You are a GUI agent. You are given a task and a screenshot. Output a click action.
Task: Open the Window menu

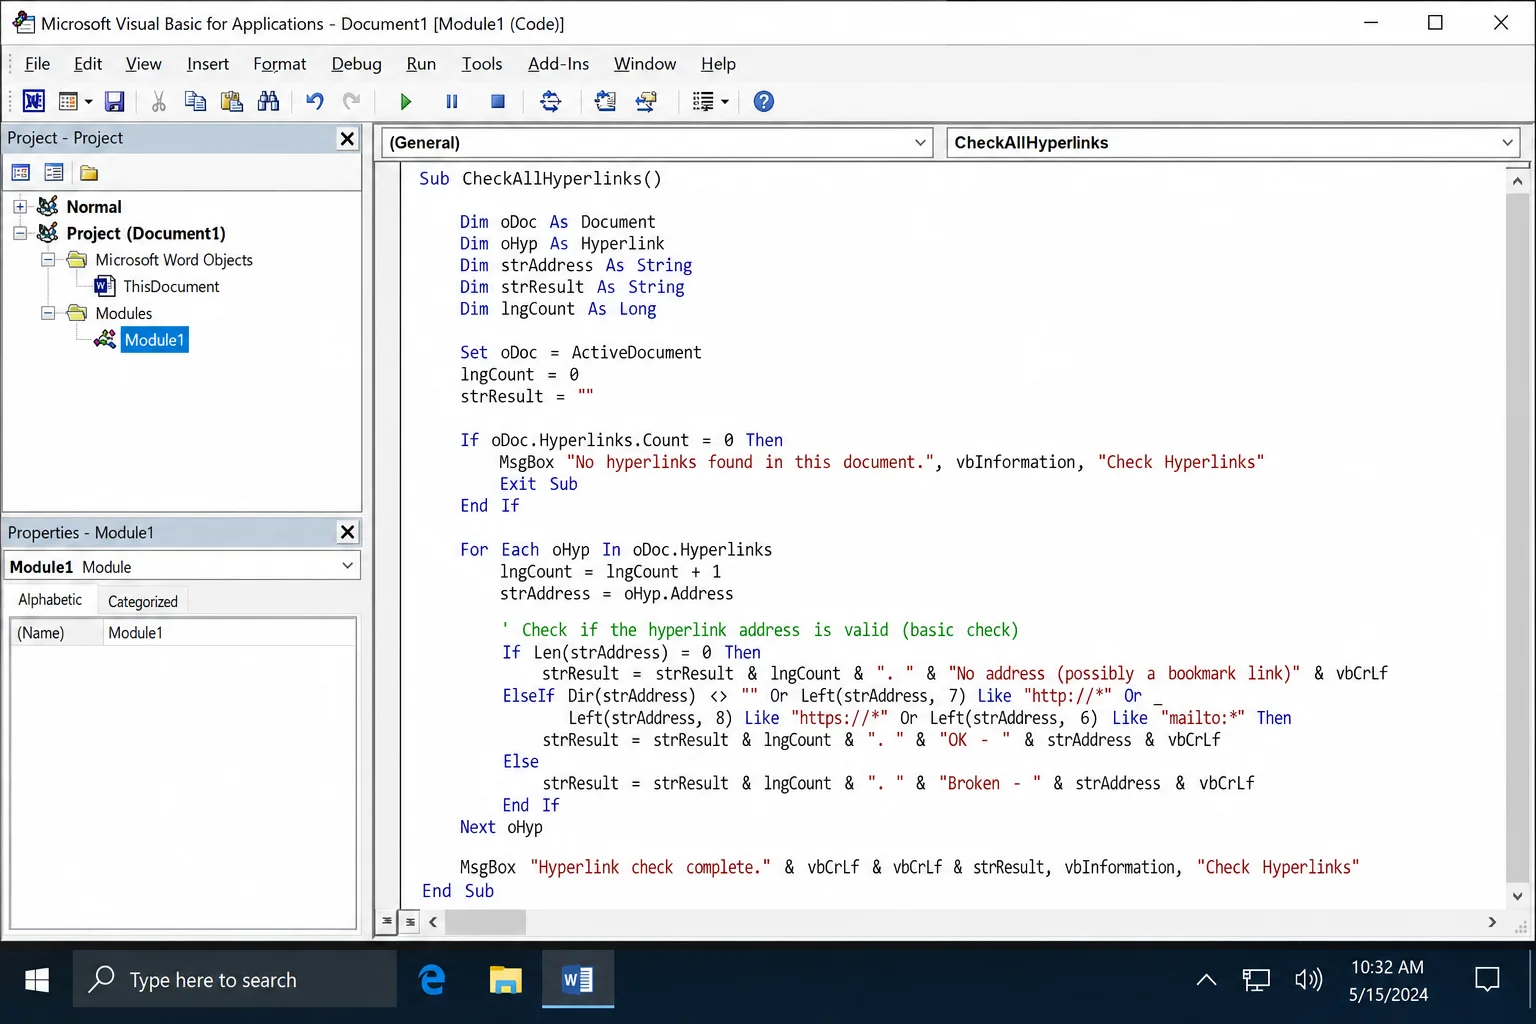(644, 64)
